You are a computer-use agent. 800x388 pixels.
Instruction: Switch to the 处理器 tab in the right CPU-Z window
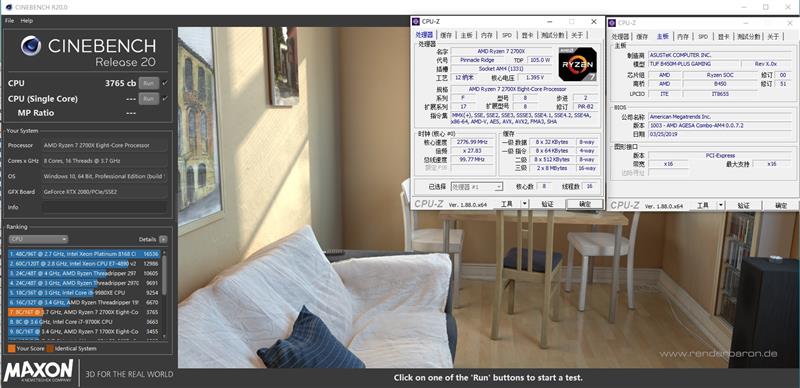tap(620, 37)
